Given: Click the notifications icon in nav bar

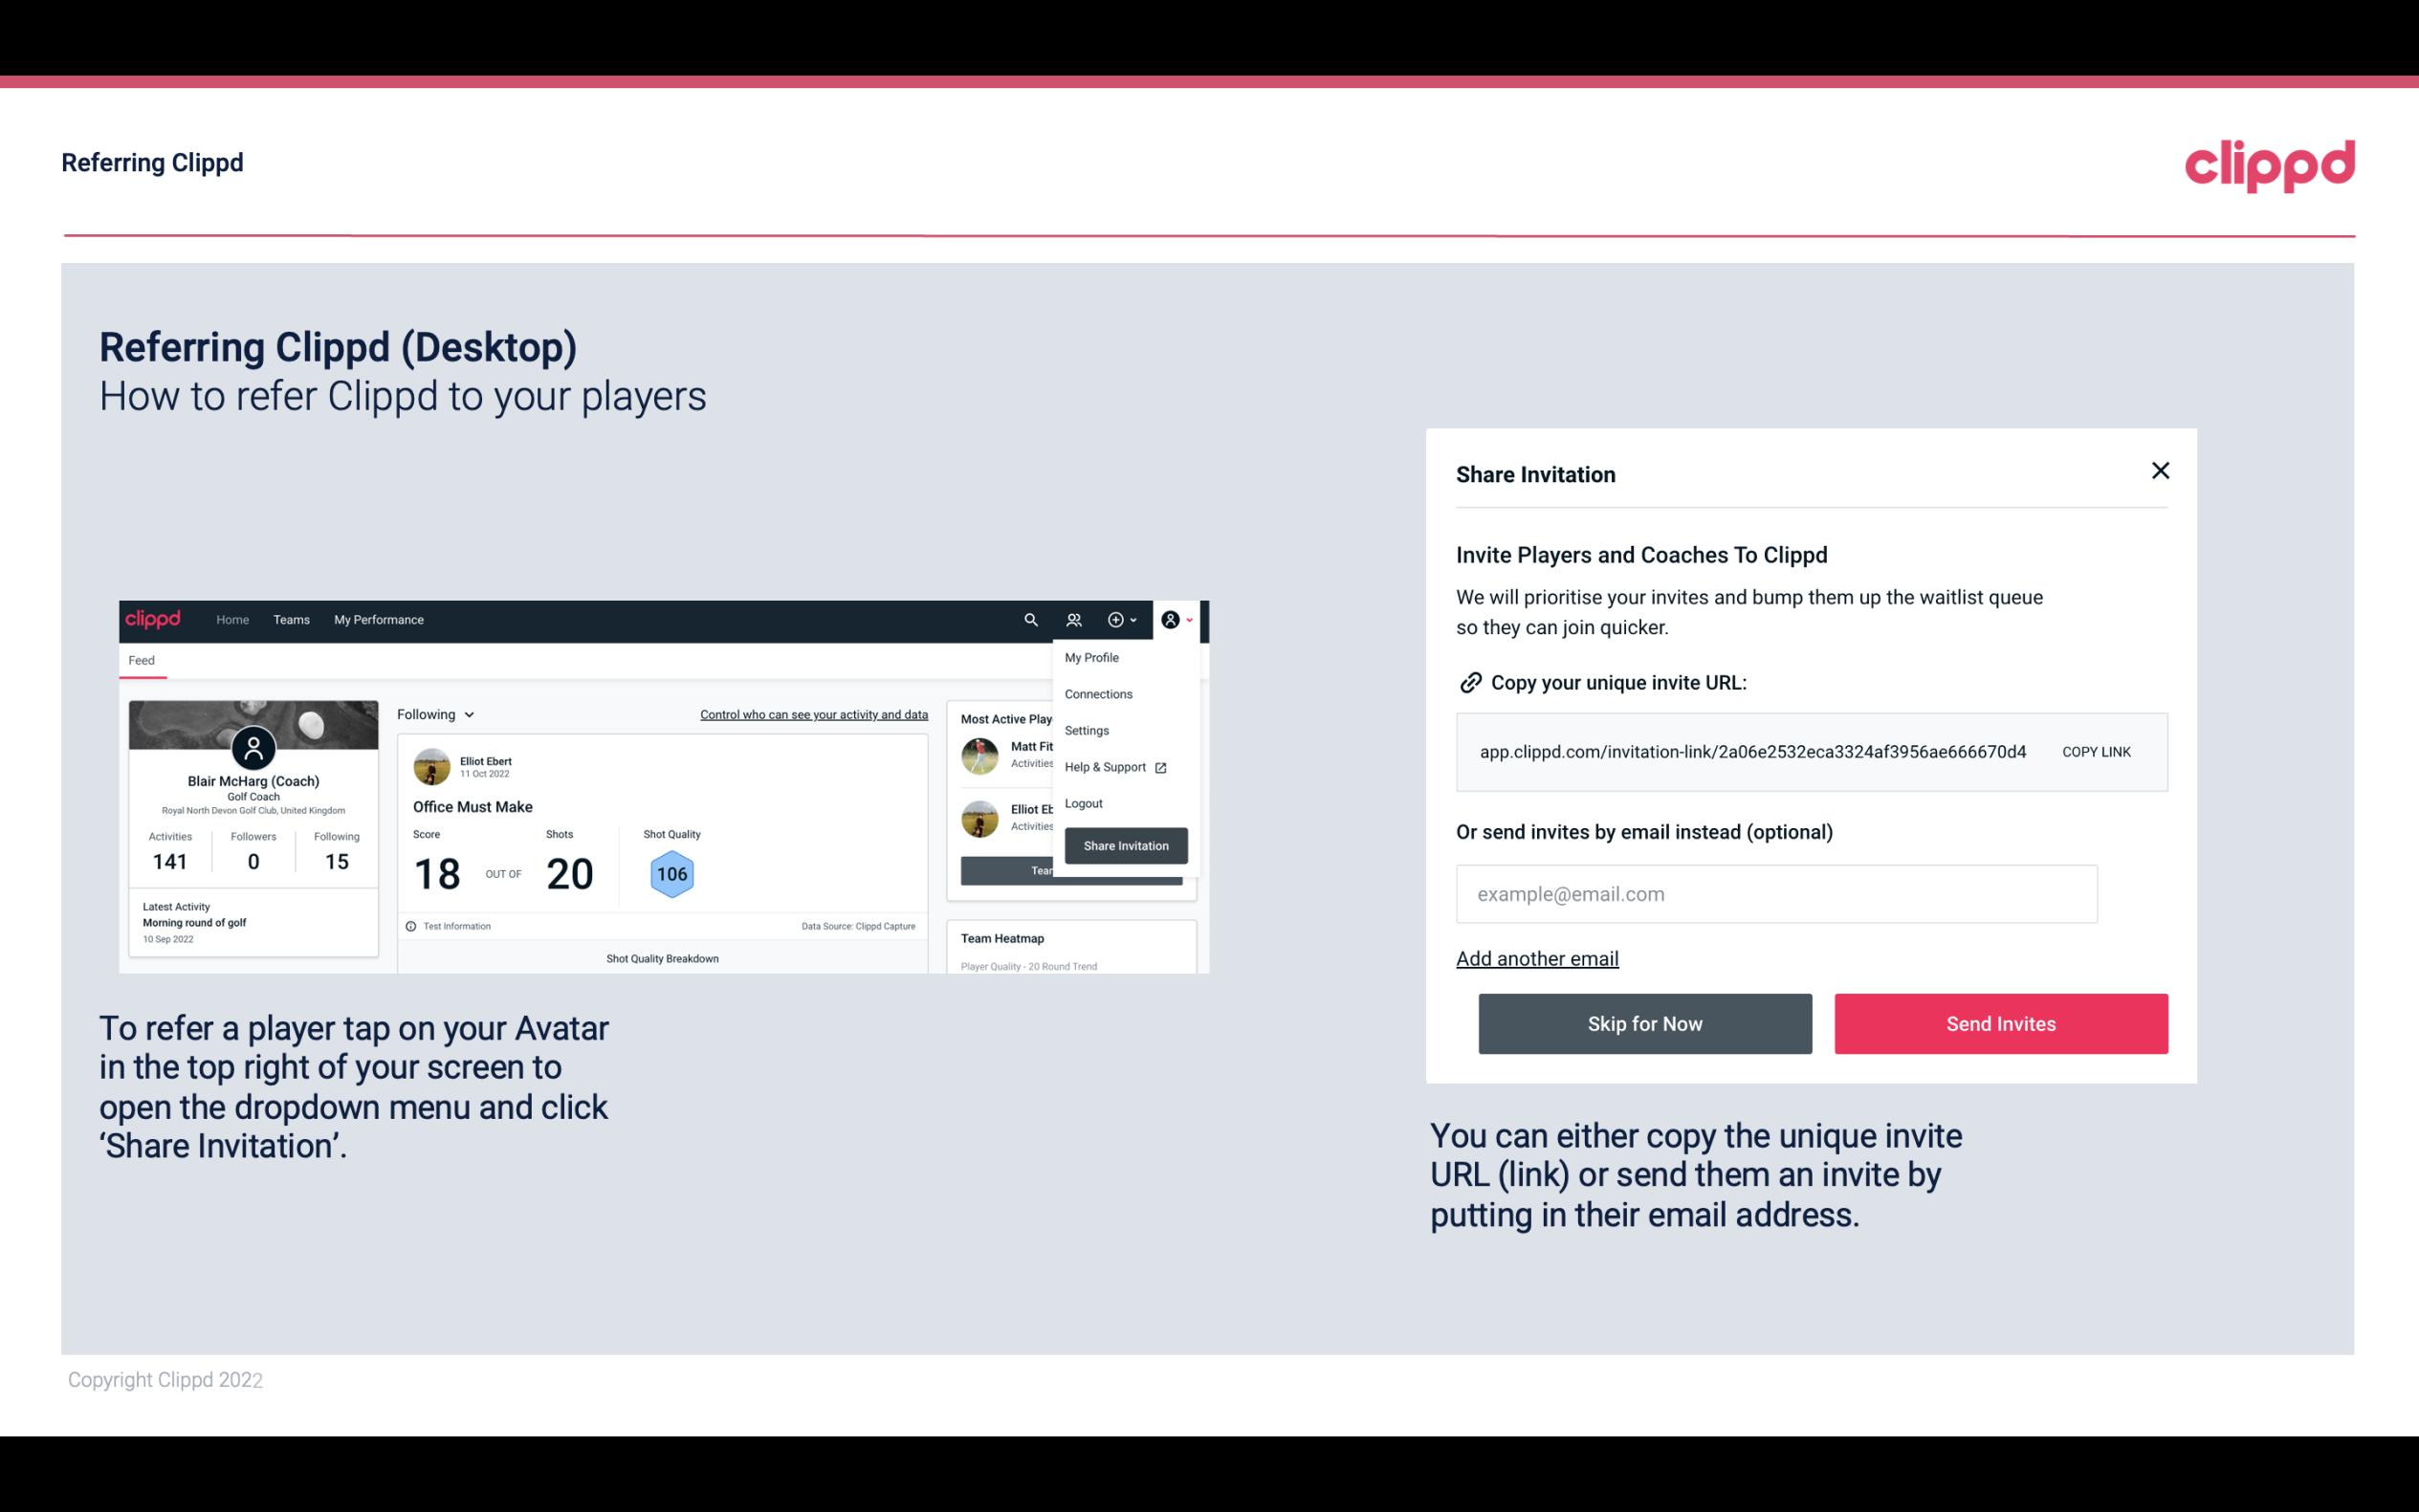Looking at the screenshot, I should (x=1074, y=619).
